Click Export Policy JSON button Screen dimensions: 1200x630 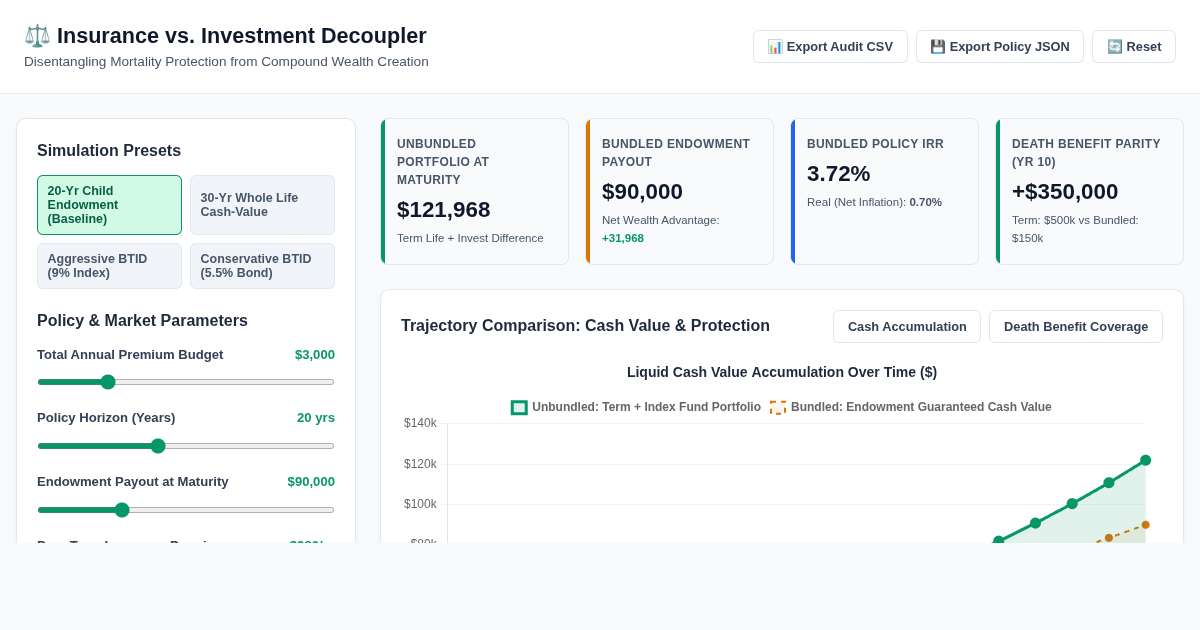click(x=1000, y=46)
